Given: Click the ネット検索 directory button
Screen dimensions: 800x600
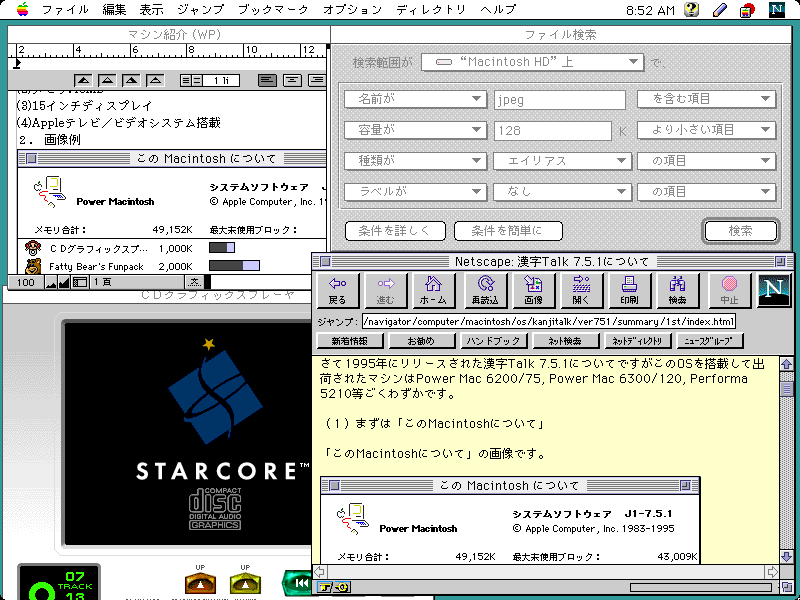Looking at the screenshot, I should click(x=565, y=341).
